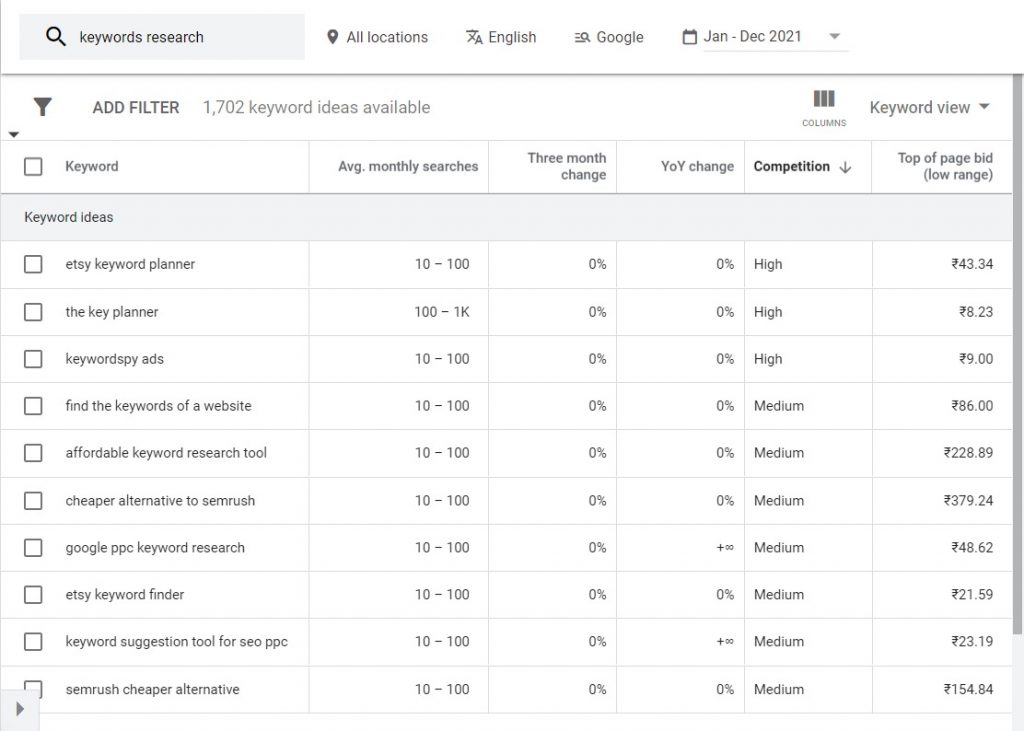1024x731 pixels.
Task: Check the etsy keyword planner row checkbox
Action: (x=32, y=264)
